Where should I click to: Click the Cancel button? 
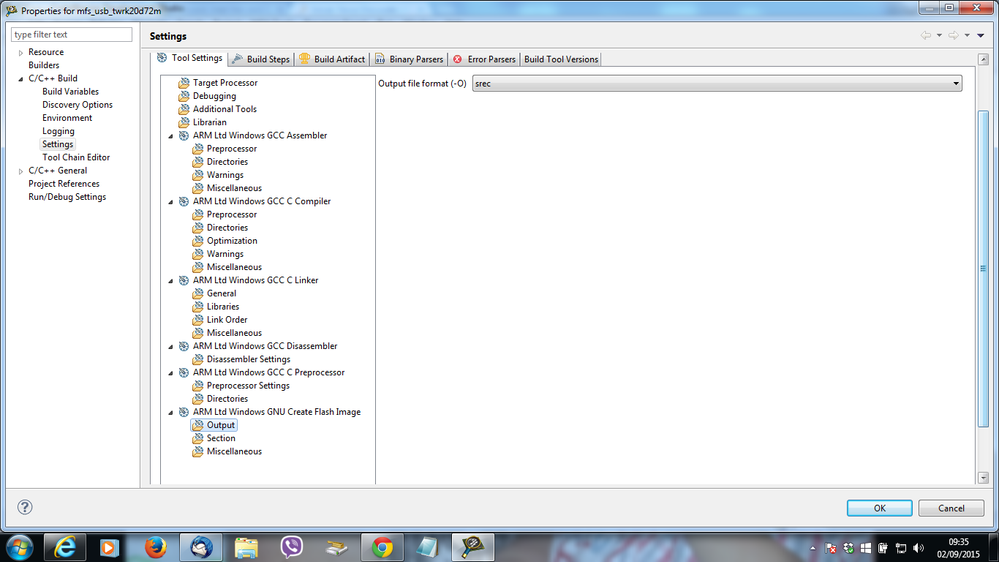(951, 508)
